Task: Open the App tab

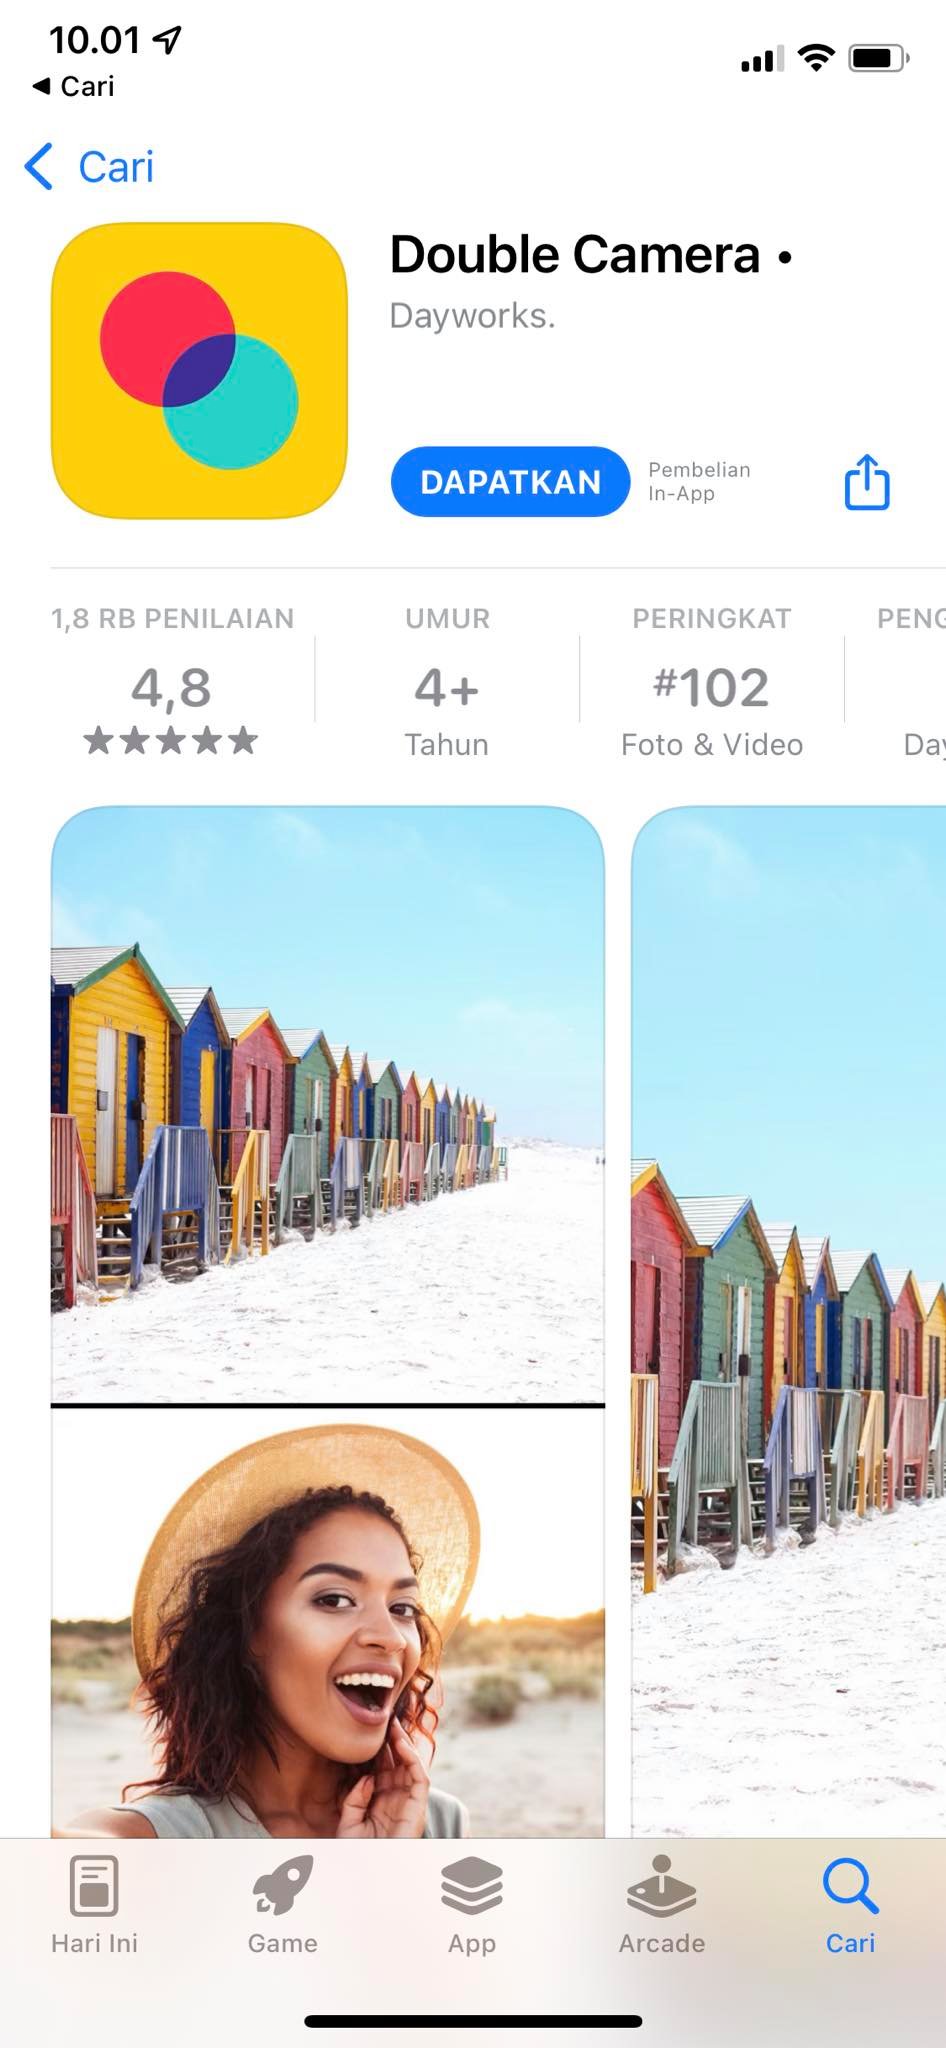Action: [x=472, y=1906]
